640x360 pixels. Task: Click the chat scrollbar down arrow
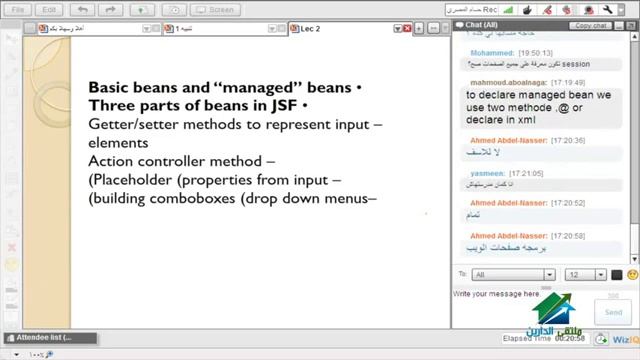(634, 259)
